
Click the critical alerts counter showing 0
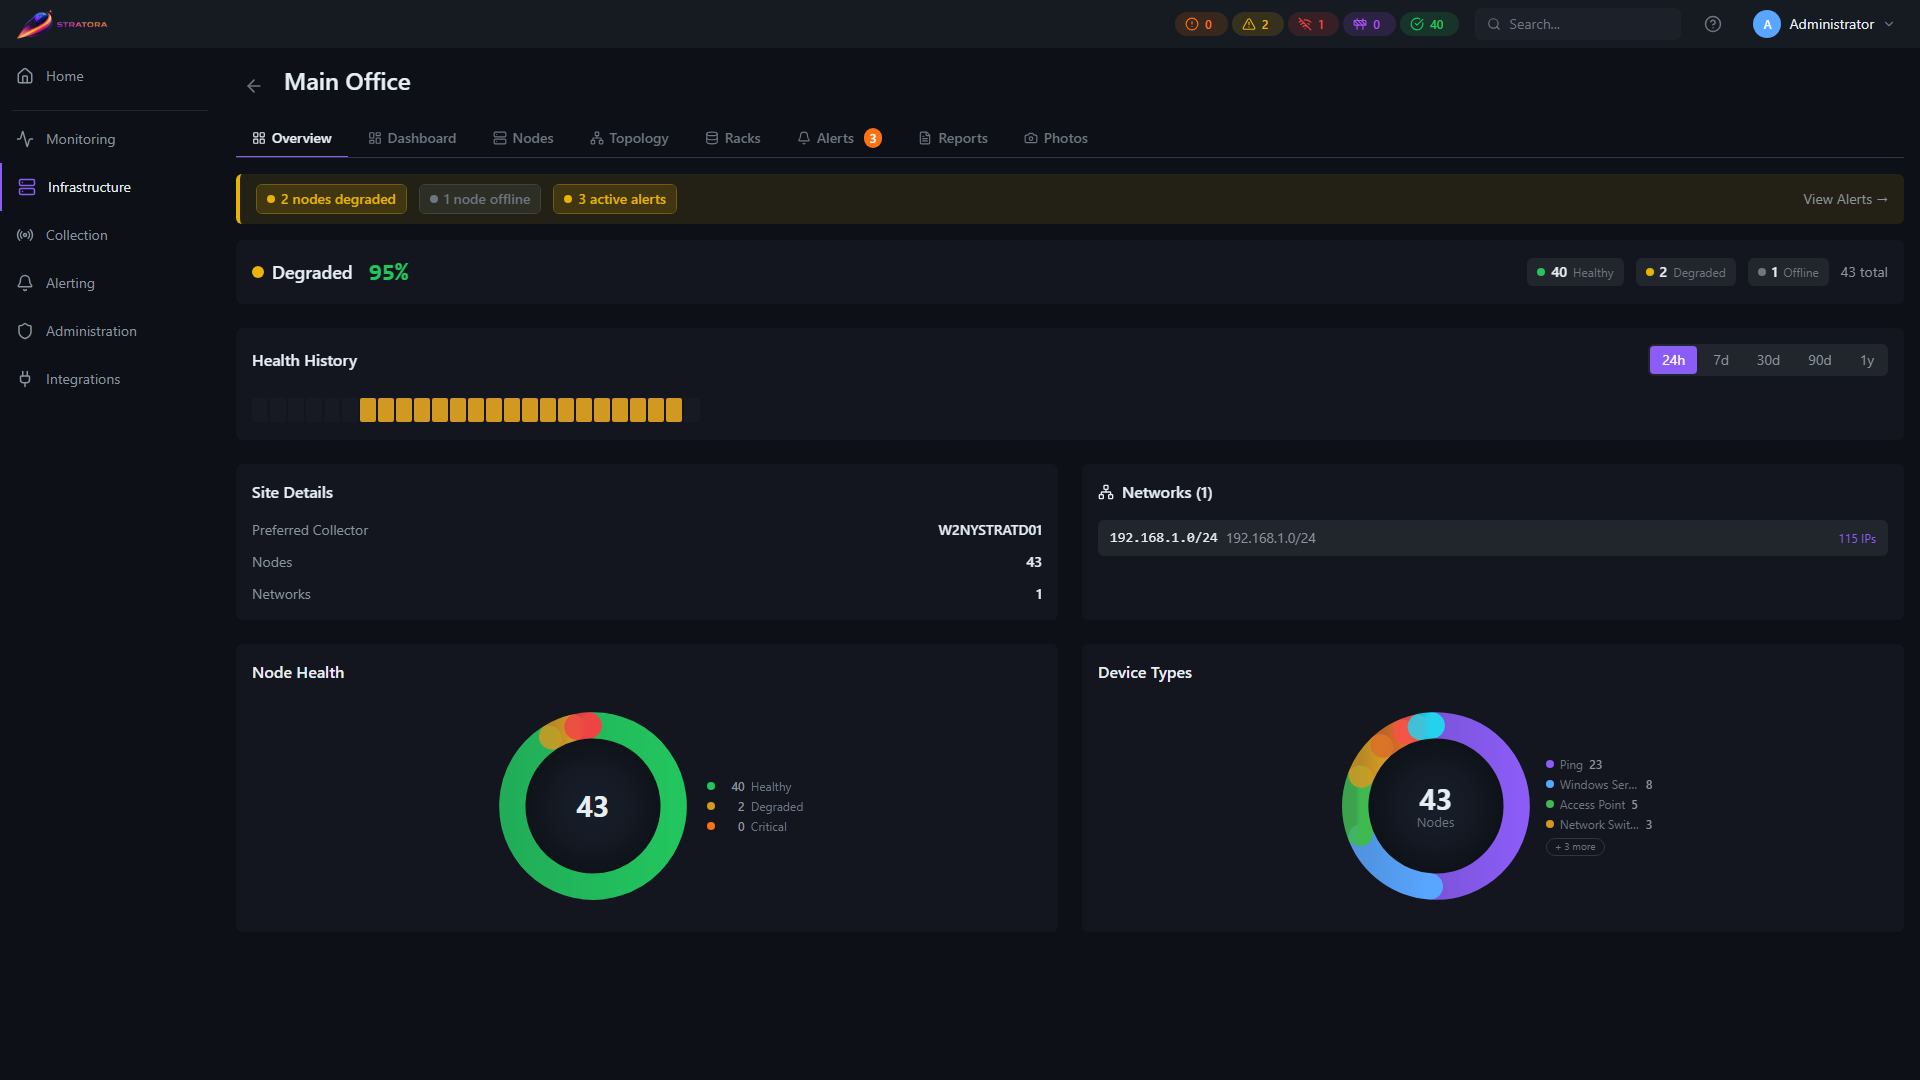[1200, 24]
